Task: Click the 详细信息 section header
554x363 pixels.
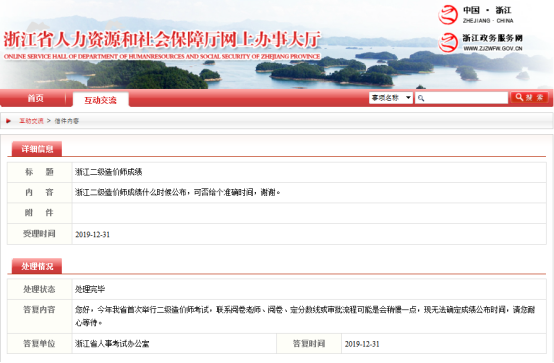Action: (37, 149)
